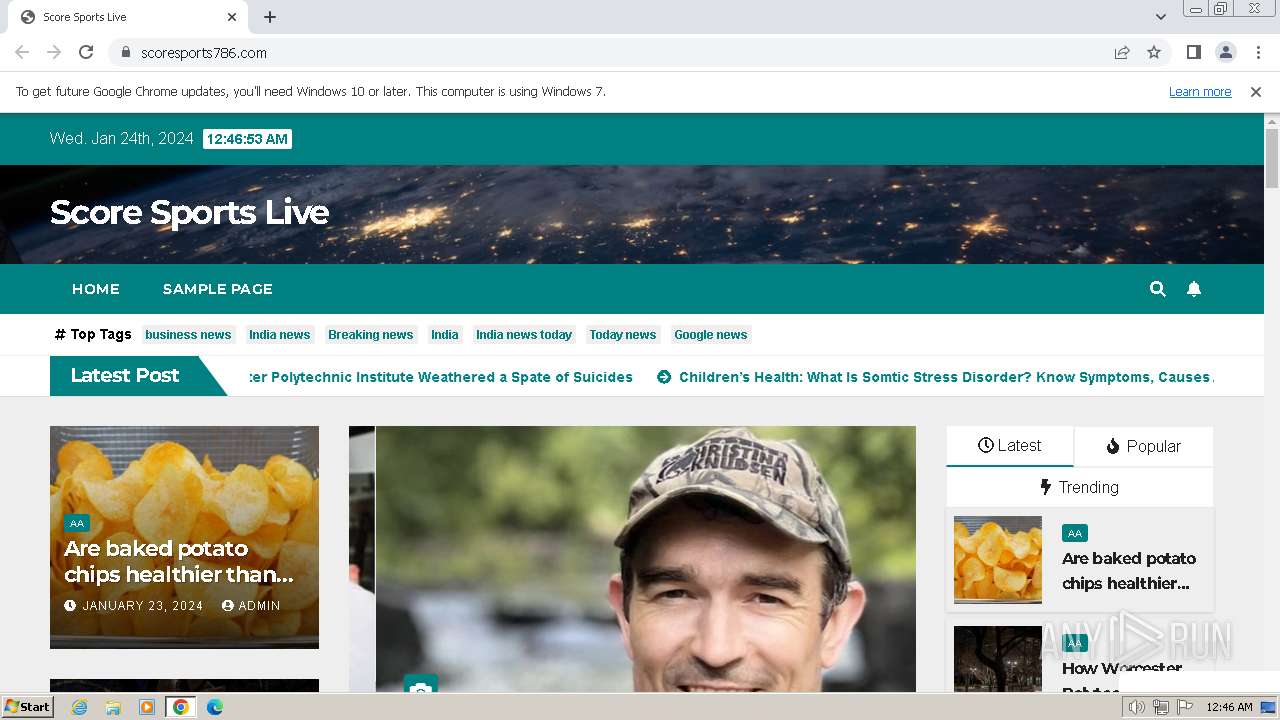
Task: Click the volume speaker tray icon
Action: click(x=1137, y=707)
